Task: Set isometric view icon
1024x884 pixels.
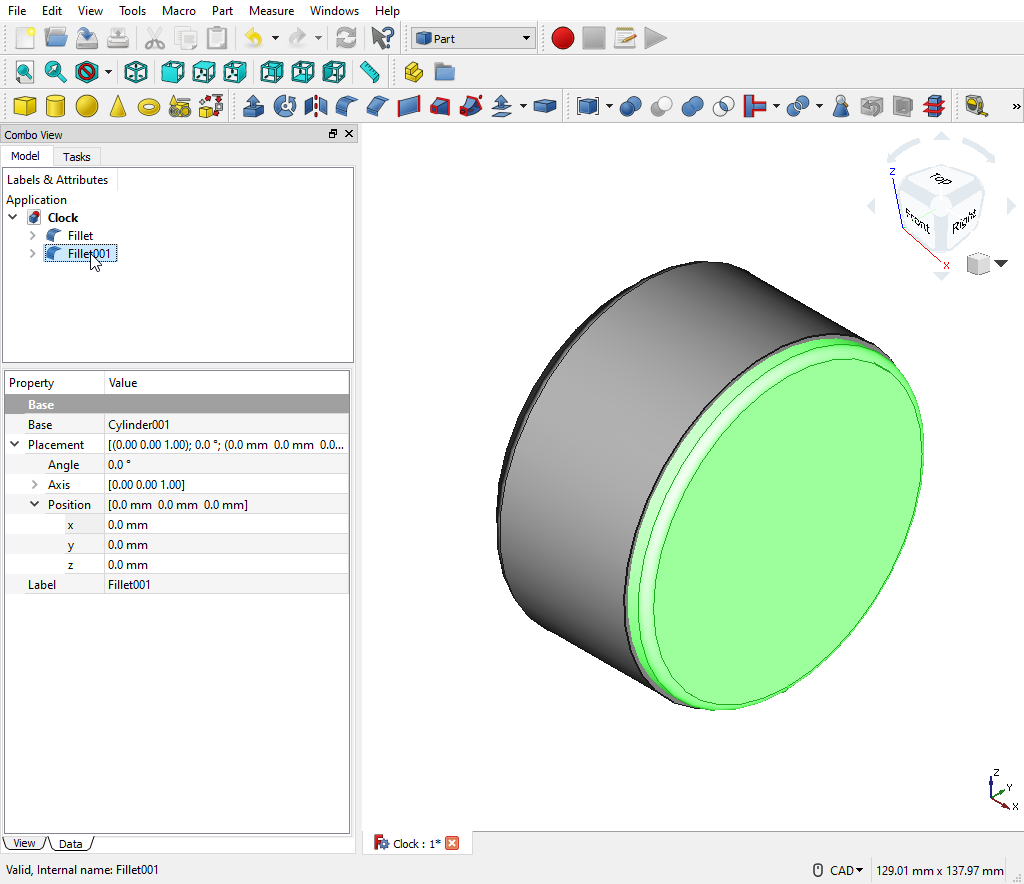Action: pyautogui.click(x=136, y=72)
